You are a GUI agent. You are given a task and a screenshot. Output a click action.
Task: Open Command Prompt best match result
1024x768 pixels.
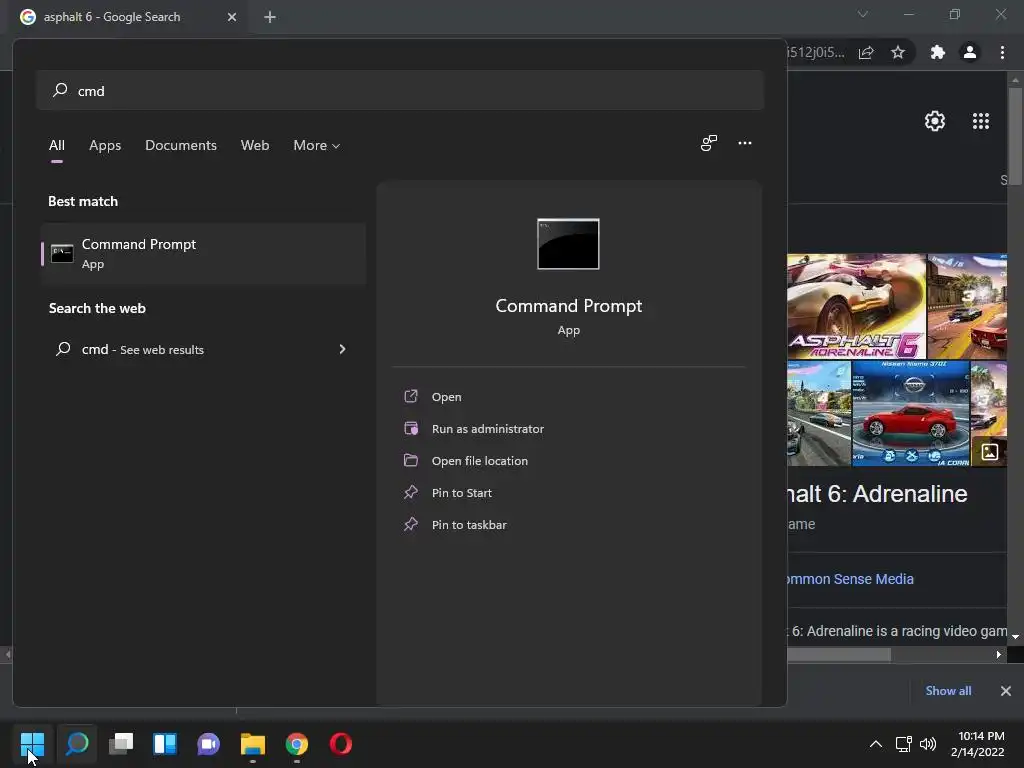coord(203,253)
